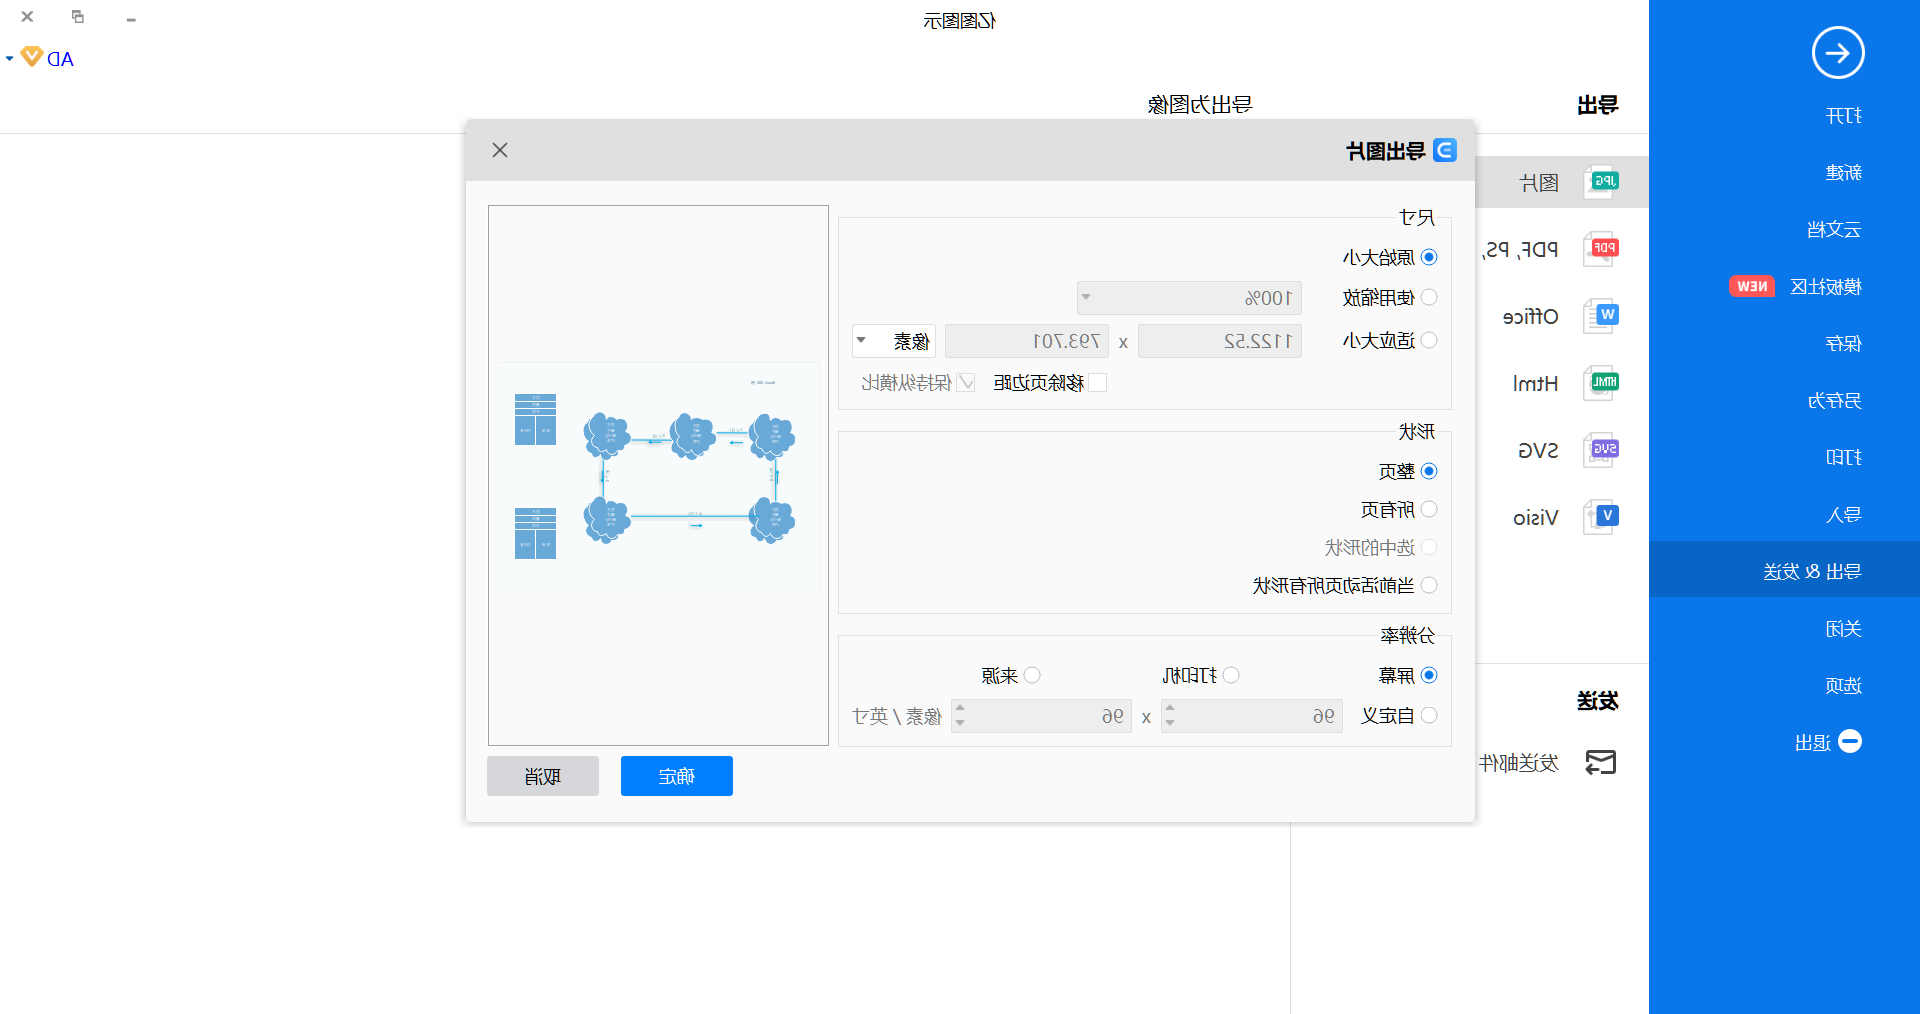This screenshot has height=1014, width=1920.
Task: Select the 导出 & 发送 menu item
Action: (1784, 570)
